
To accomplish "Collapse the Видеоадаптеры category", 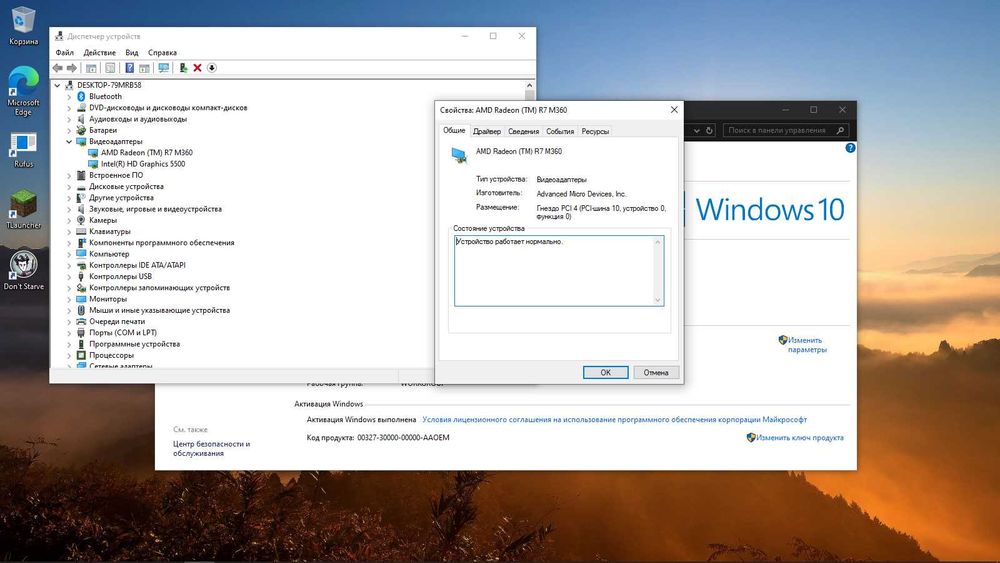I will tap(69, 142).
